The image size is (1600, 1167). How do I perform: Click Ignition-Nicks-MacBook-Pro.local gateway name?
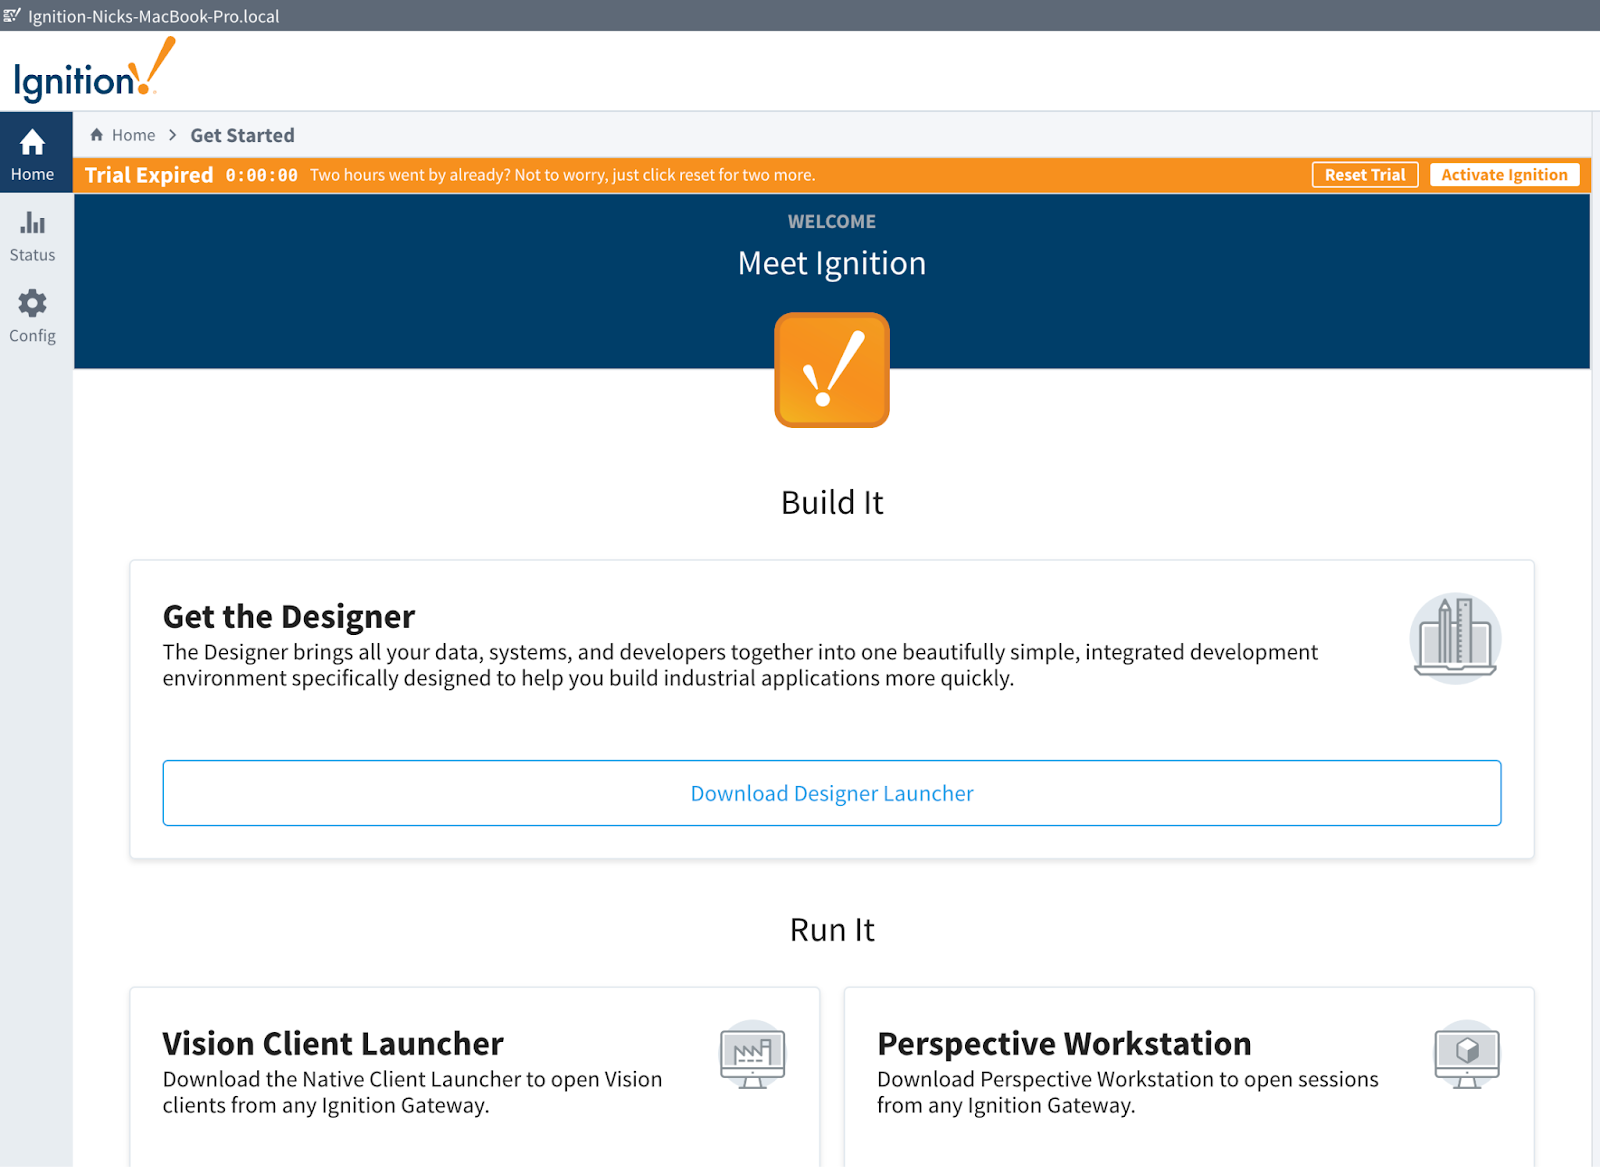pos(154,16)
